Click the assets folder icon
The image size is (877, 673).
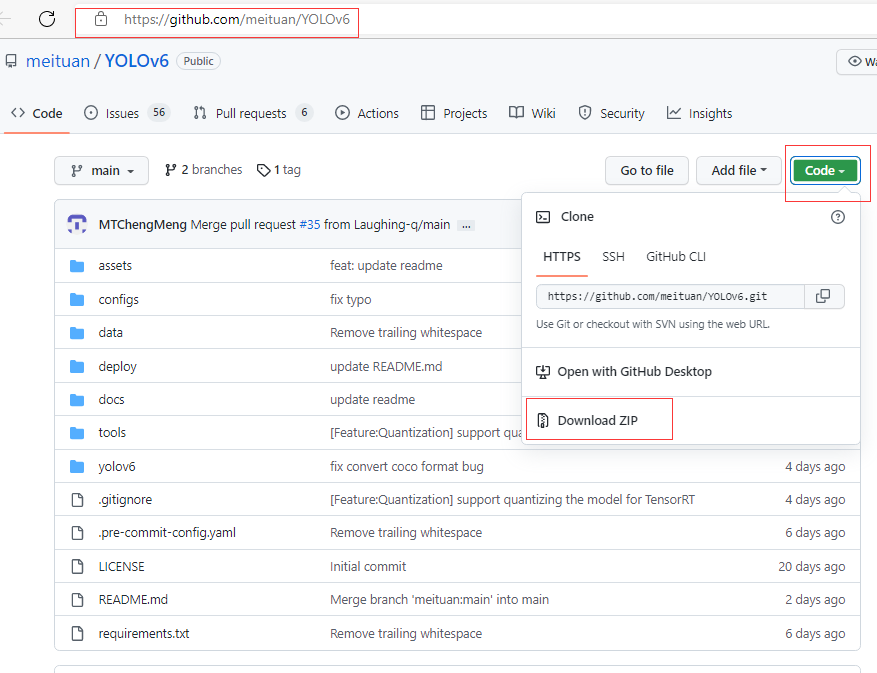[77, 266]
